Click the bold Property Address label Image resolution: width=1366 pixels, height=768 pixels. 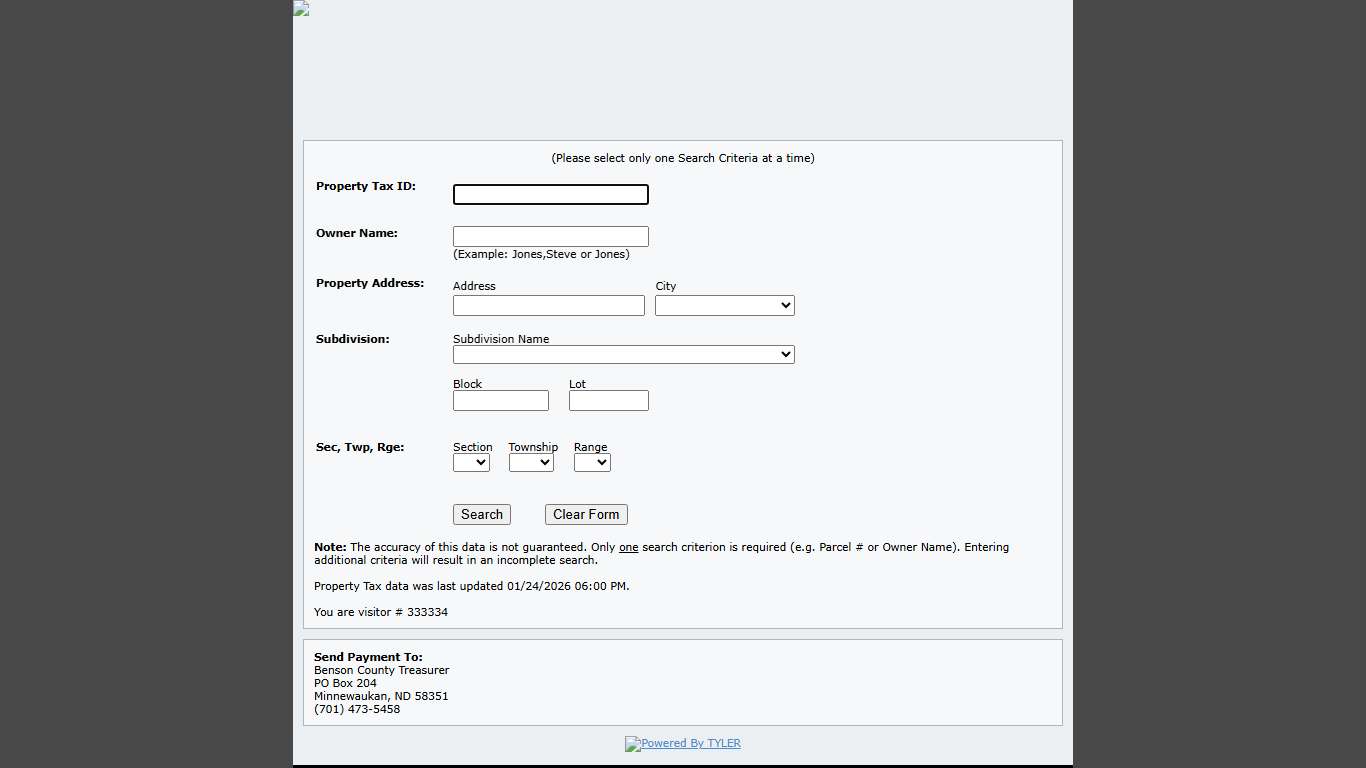[370, 284]
